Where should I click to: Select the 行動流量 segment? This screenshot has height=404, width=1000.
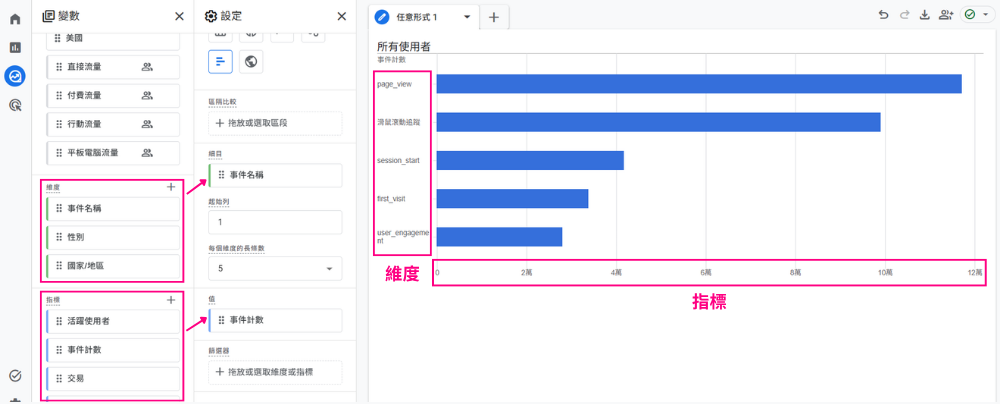click(113, 124)
